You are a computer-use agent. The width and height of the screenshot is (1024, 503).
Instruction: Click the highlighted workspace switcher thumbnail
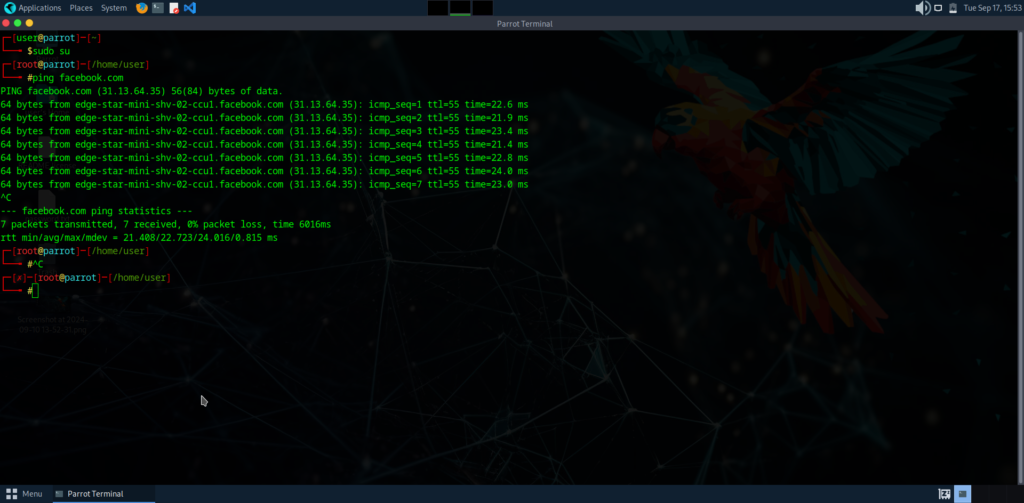[x=963, y=494]
